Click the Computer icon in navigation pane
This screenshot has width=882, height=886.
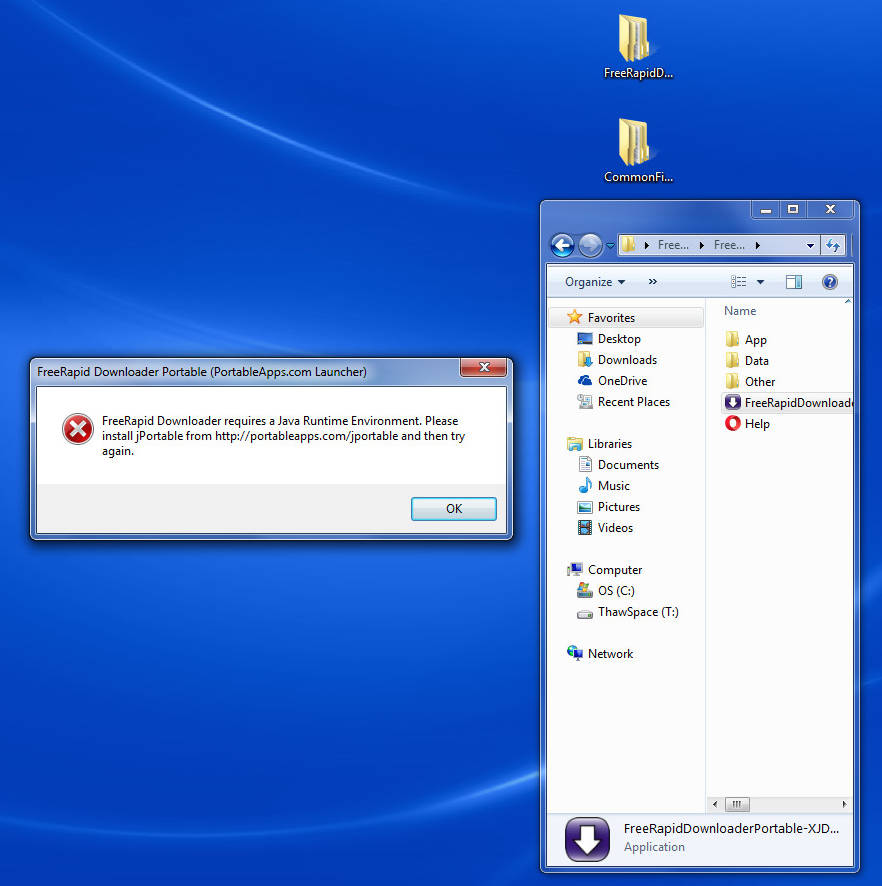pyautogui.click(x=575, y=570)
